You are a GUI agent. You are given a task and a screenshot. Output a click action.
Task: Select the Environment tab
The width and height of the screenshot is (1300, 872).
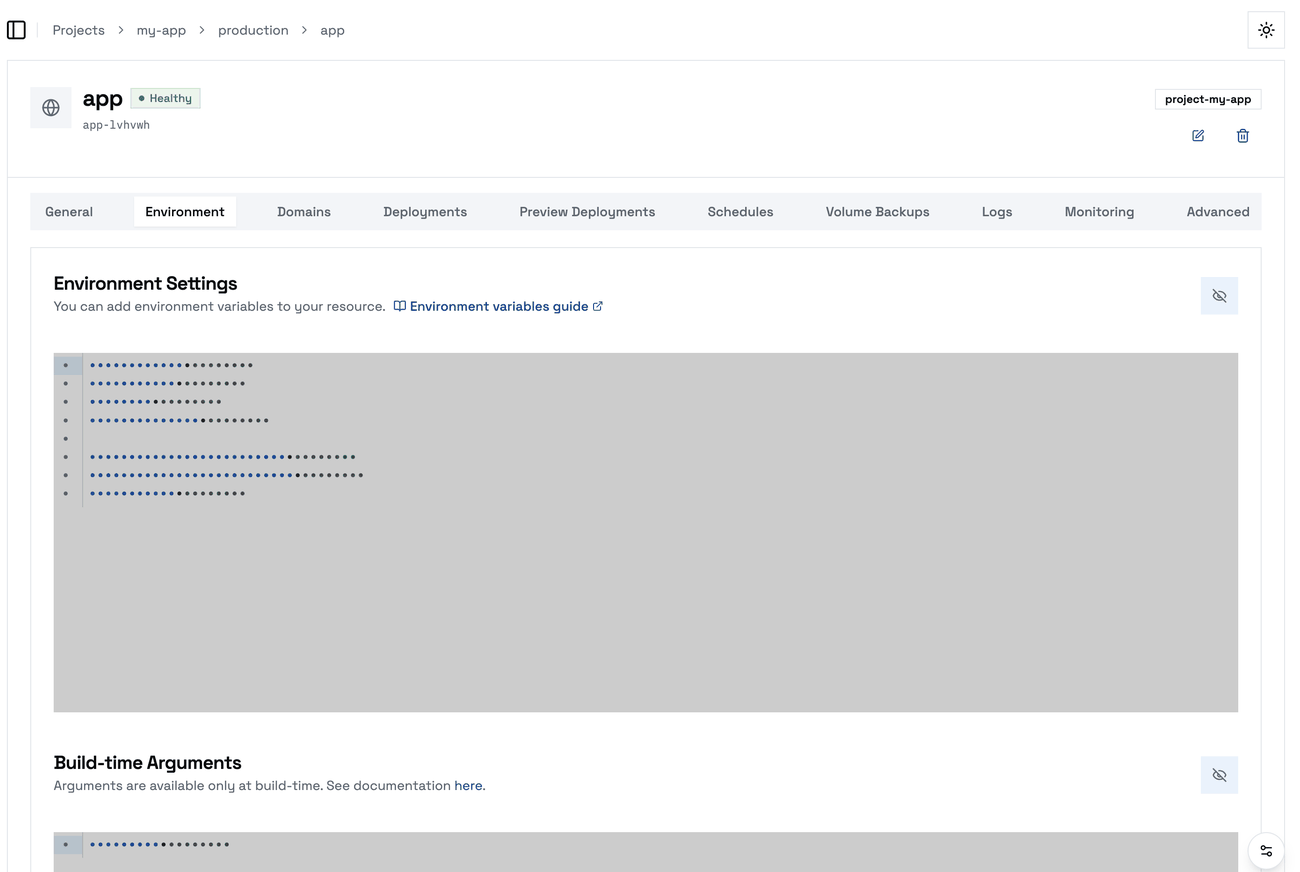click(x=185, y=212)
